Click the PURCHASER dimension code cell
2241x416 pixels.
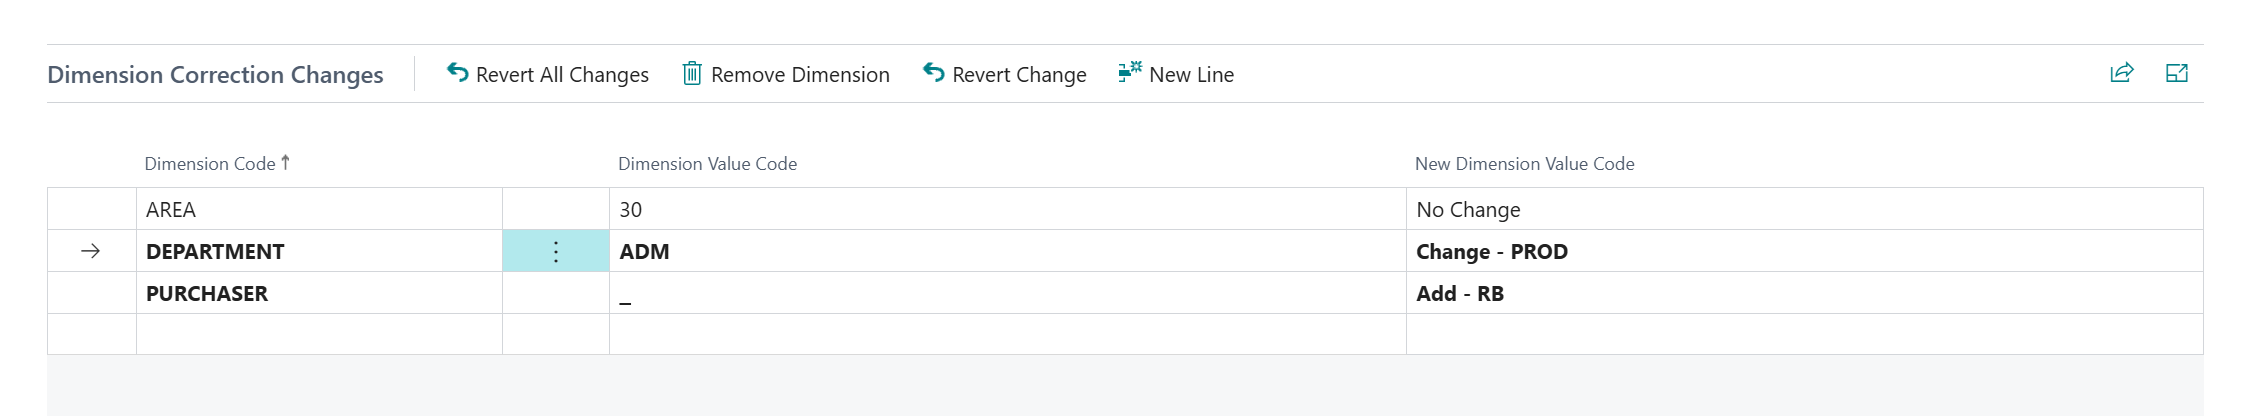click(x=207, y=294)
